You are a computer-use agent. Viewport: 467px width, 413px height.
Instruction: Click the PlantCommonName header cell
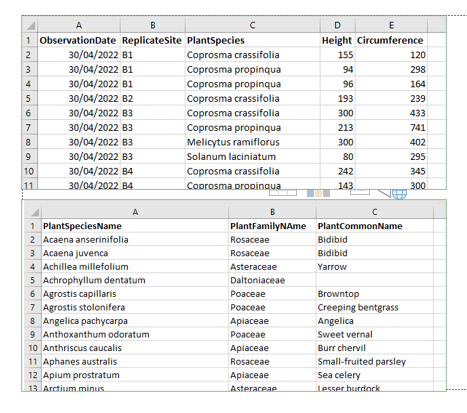tap(375, 226)
